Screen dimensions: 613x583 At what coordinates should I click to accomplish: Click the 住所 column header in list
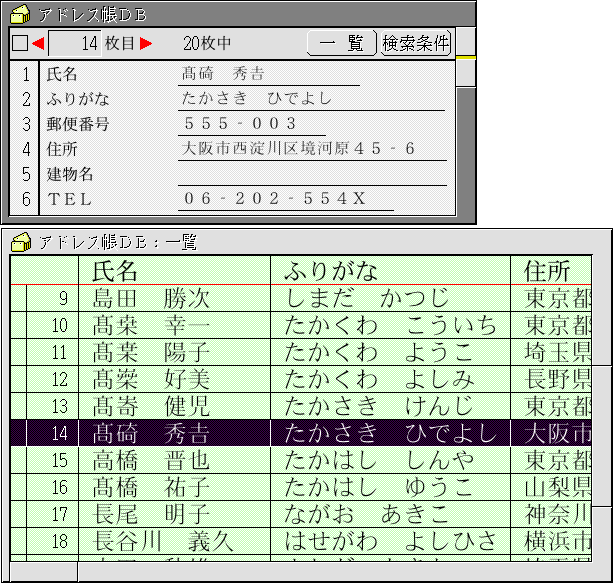tap(550, 270)
